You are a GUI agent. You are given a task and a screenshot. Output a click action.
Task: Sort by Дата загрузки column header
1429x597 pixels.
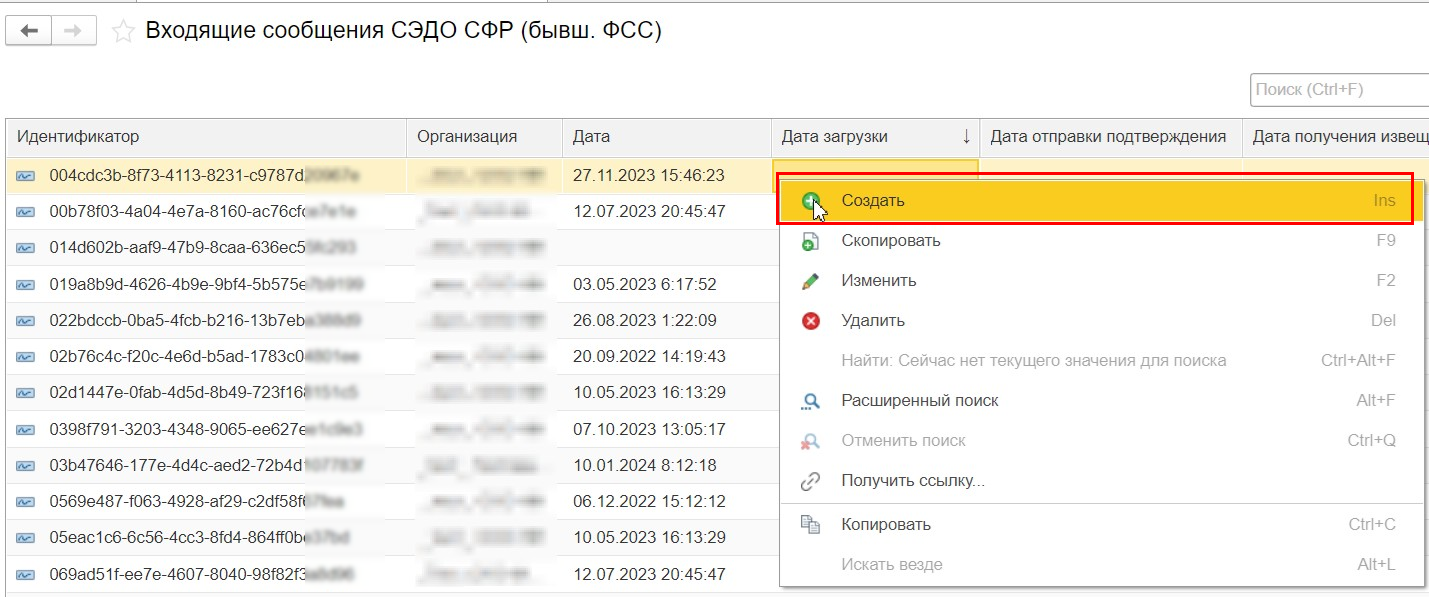[834, 137]
